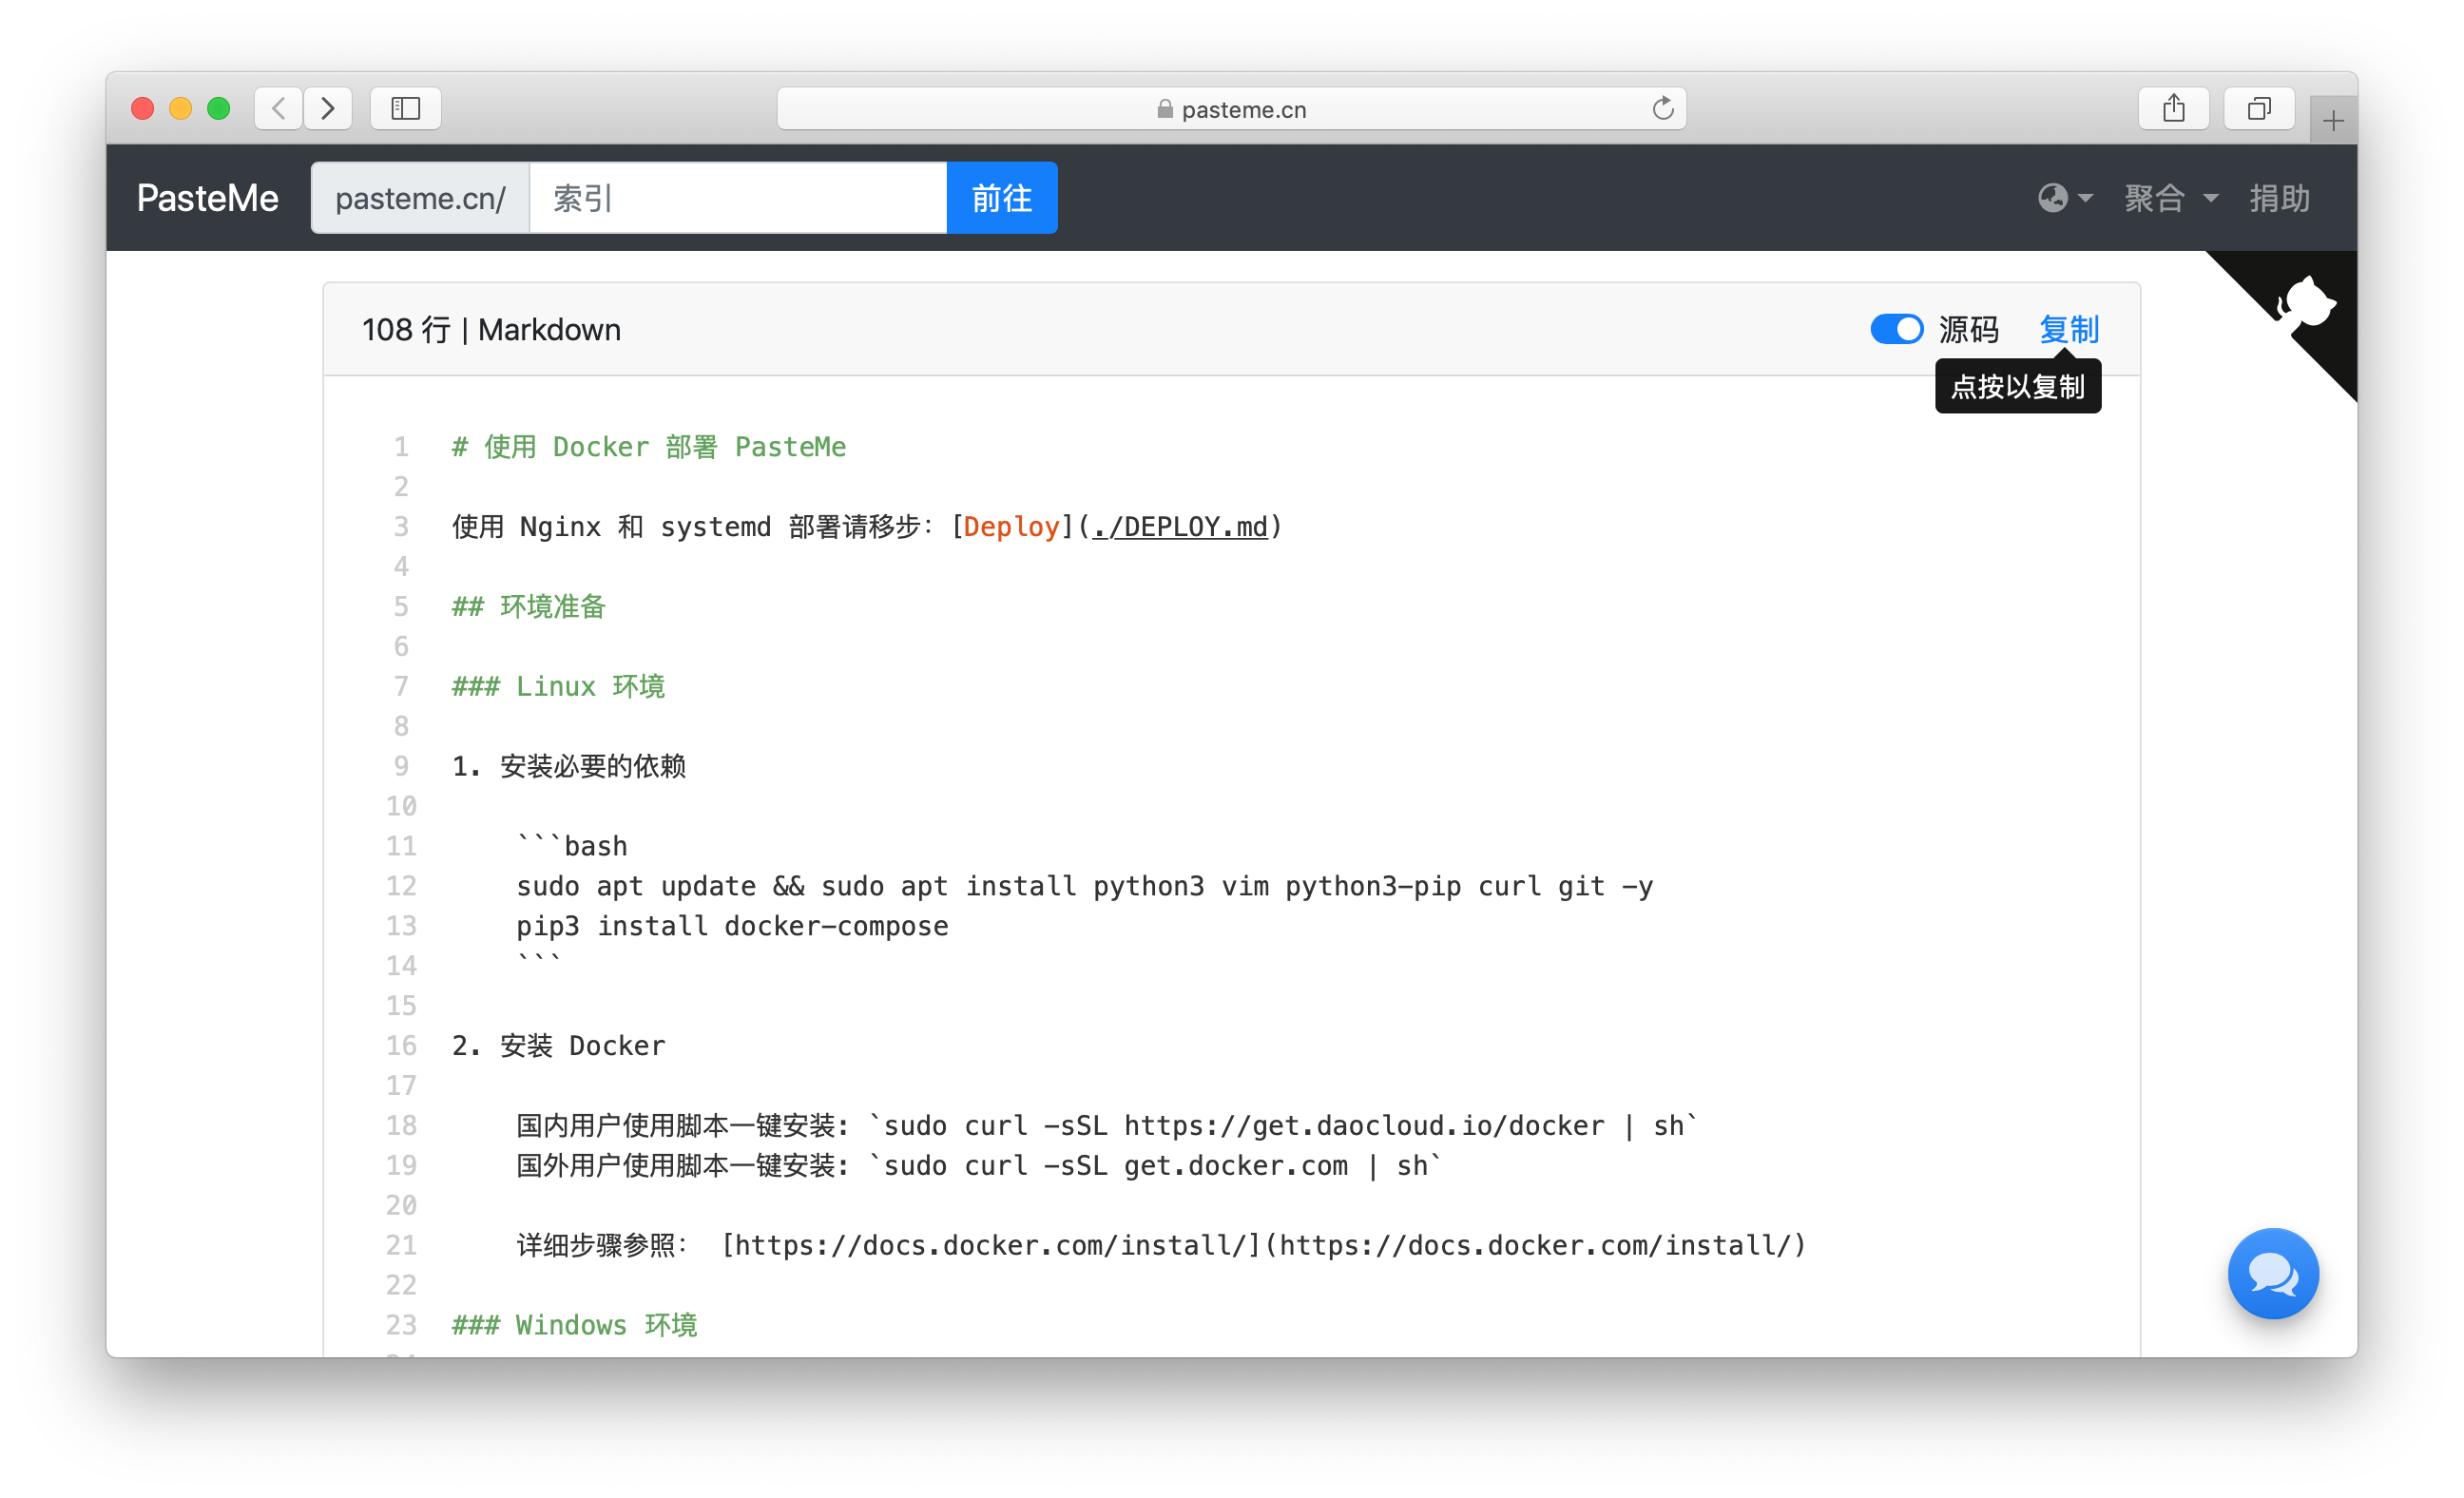Select the 索引 input field

click(x=740, y=197)
